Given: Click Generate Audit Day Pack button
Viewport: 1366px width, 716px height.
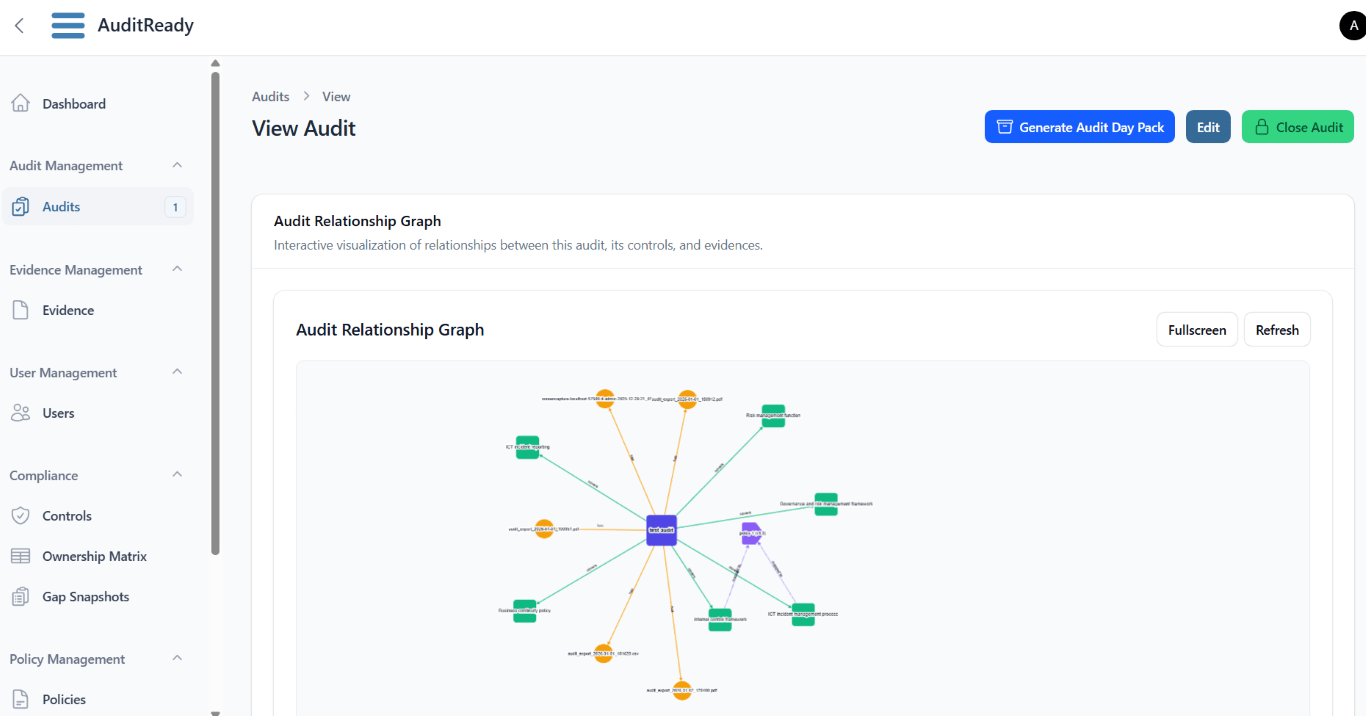Looking at the screenshot, I should [1079, 127].
